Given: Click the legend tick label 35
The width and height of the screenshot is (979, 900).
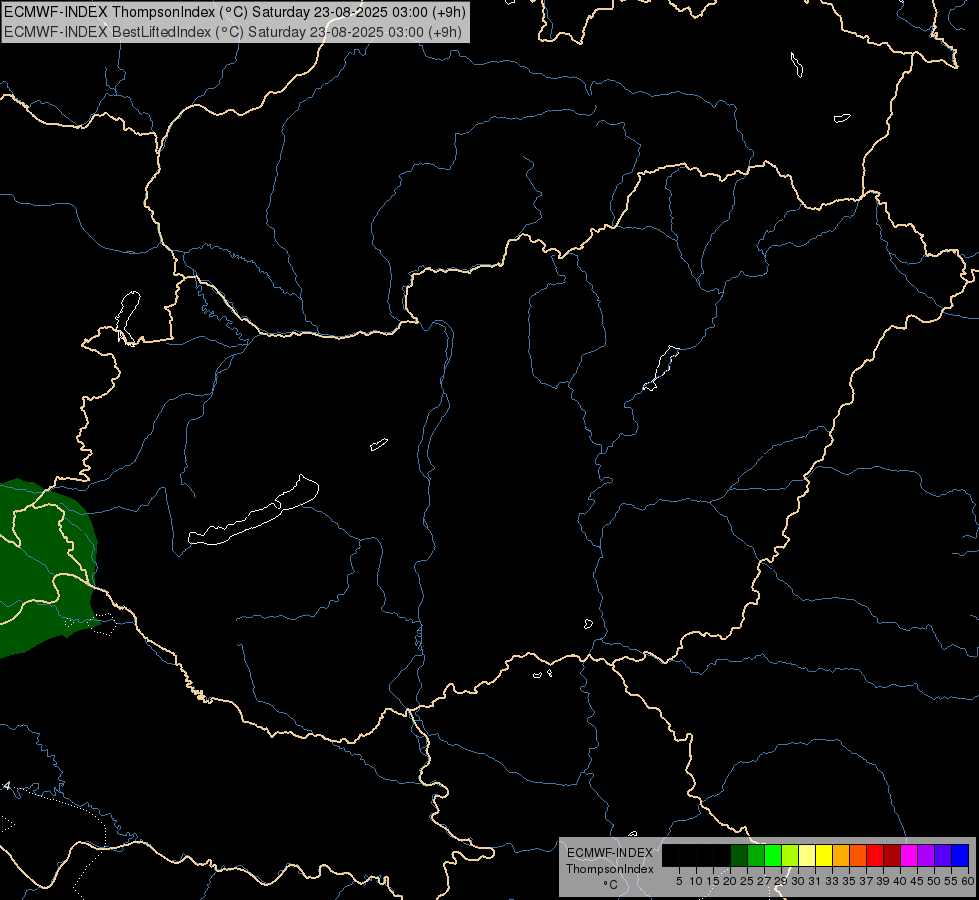Looking at the screenshot, I should (849, 881).
